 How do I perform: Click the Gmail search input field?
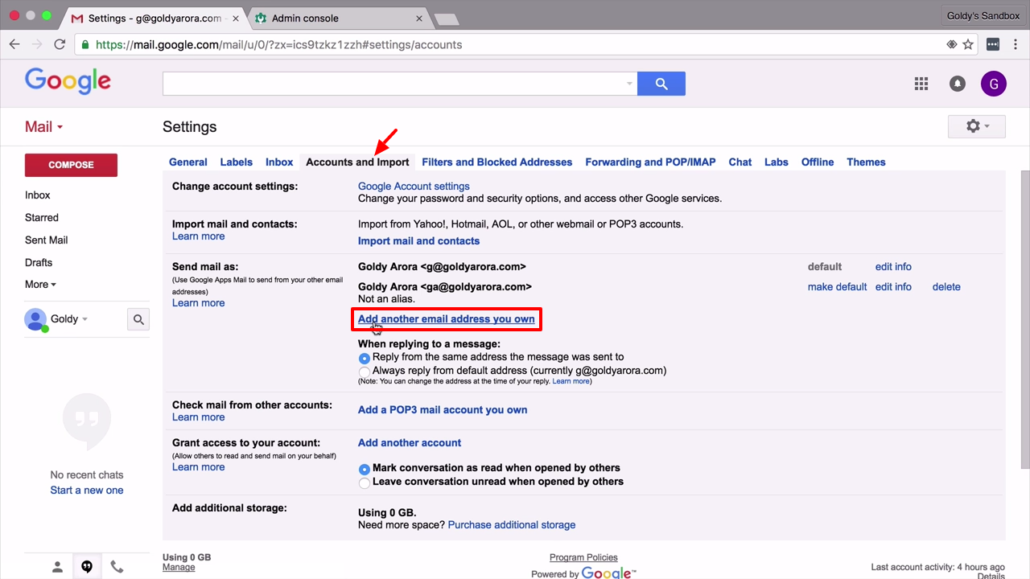click(397, 84)
